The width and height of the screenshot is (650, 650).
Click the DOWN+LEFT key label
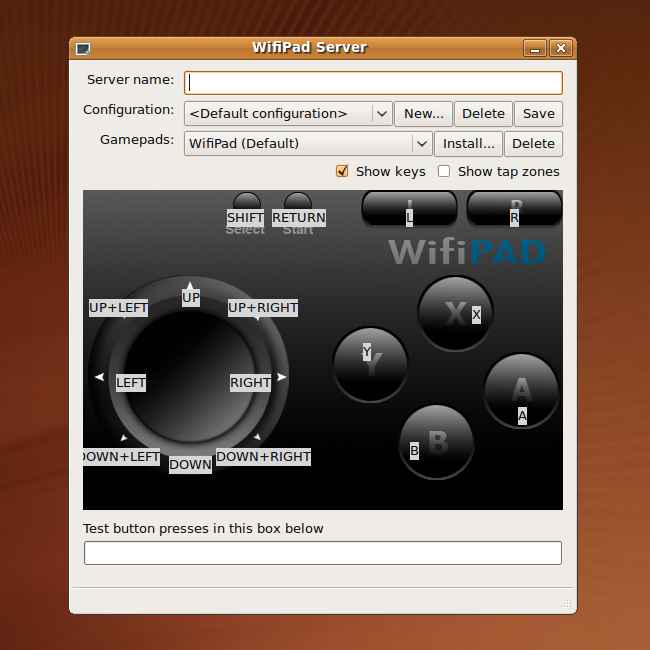tap(121, 457)
